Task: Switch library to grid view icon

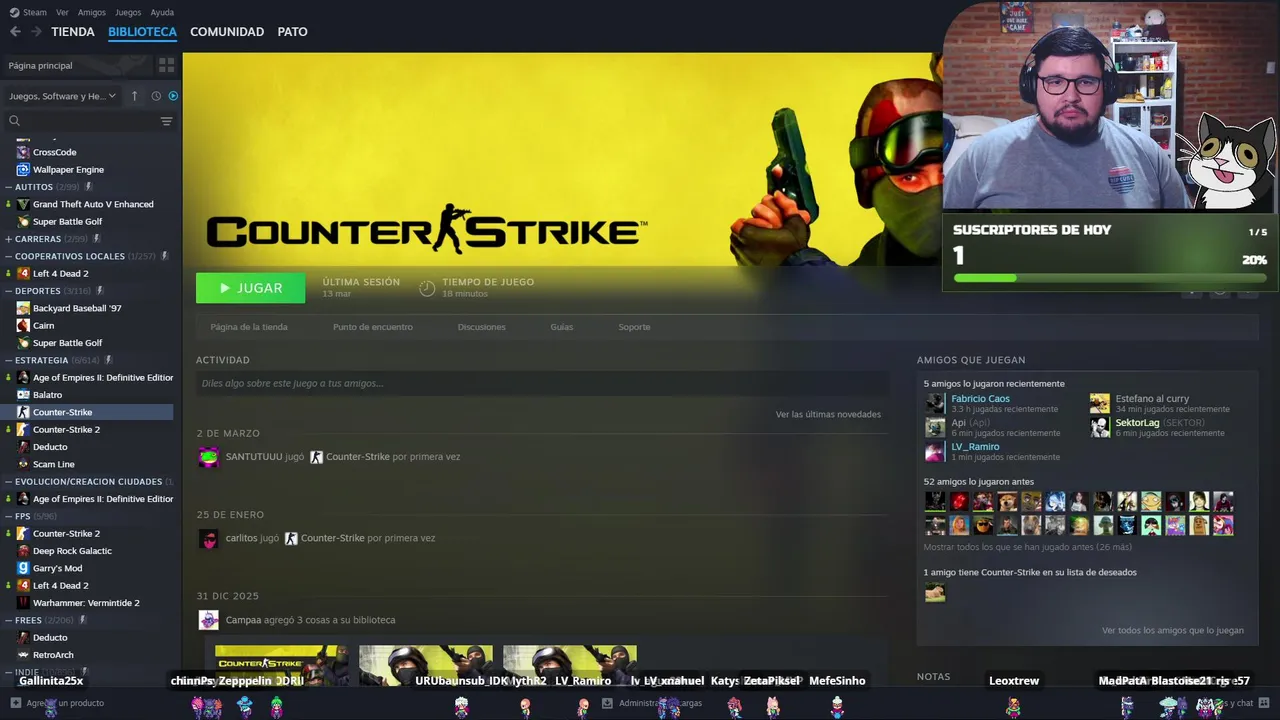Action: [166, 65]
